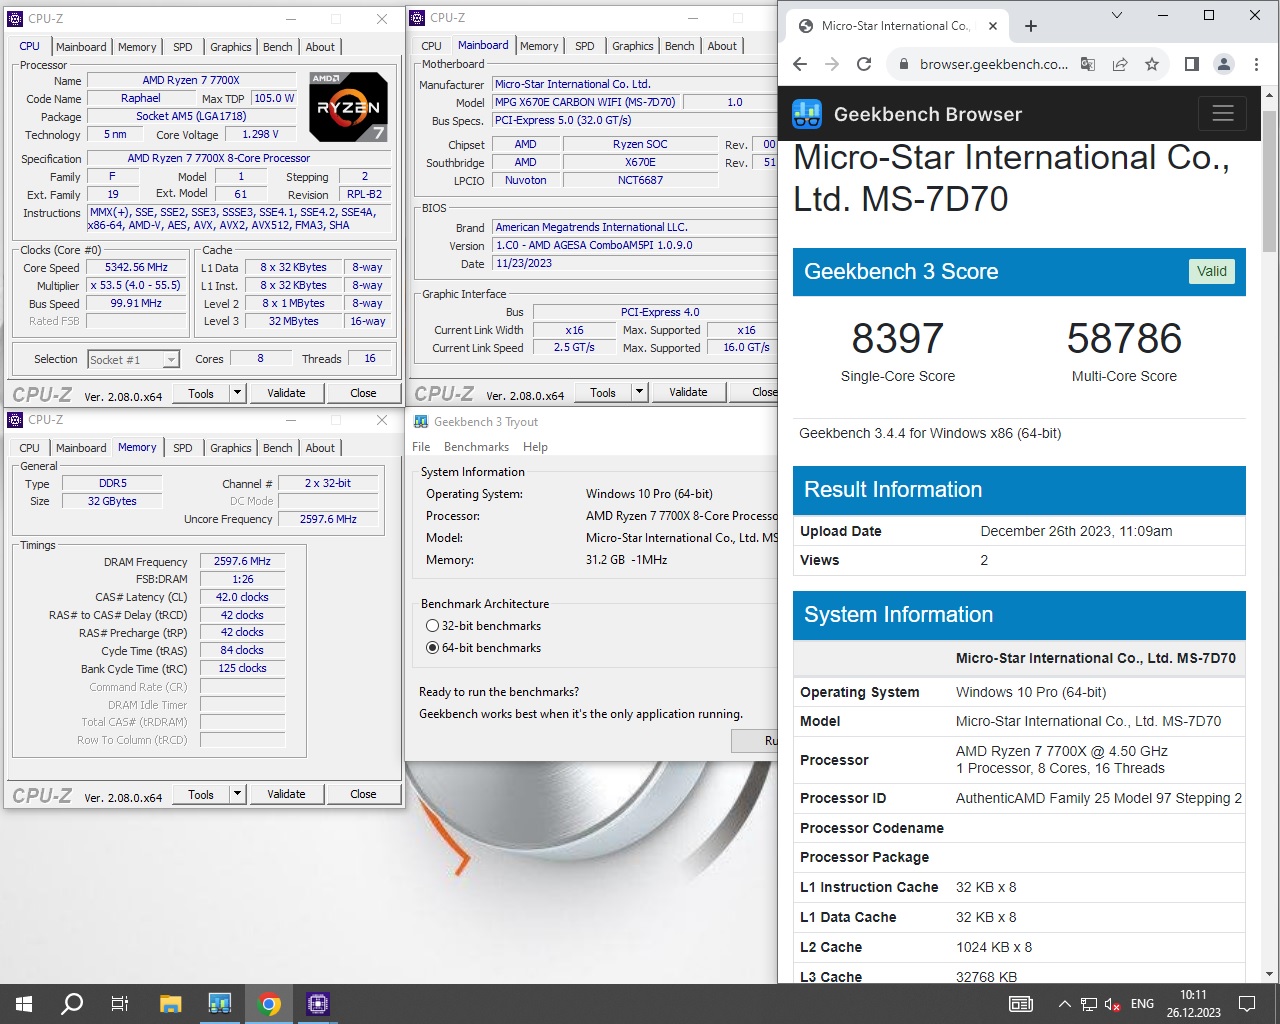Open a new Chrome tab with plus
This screenshot has width=1280, height=1024.
[1031, 26]
